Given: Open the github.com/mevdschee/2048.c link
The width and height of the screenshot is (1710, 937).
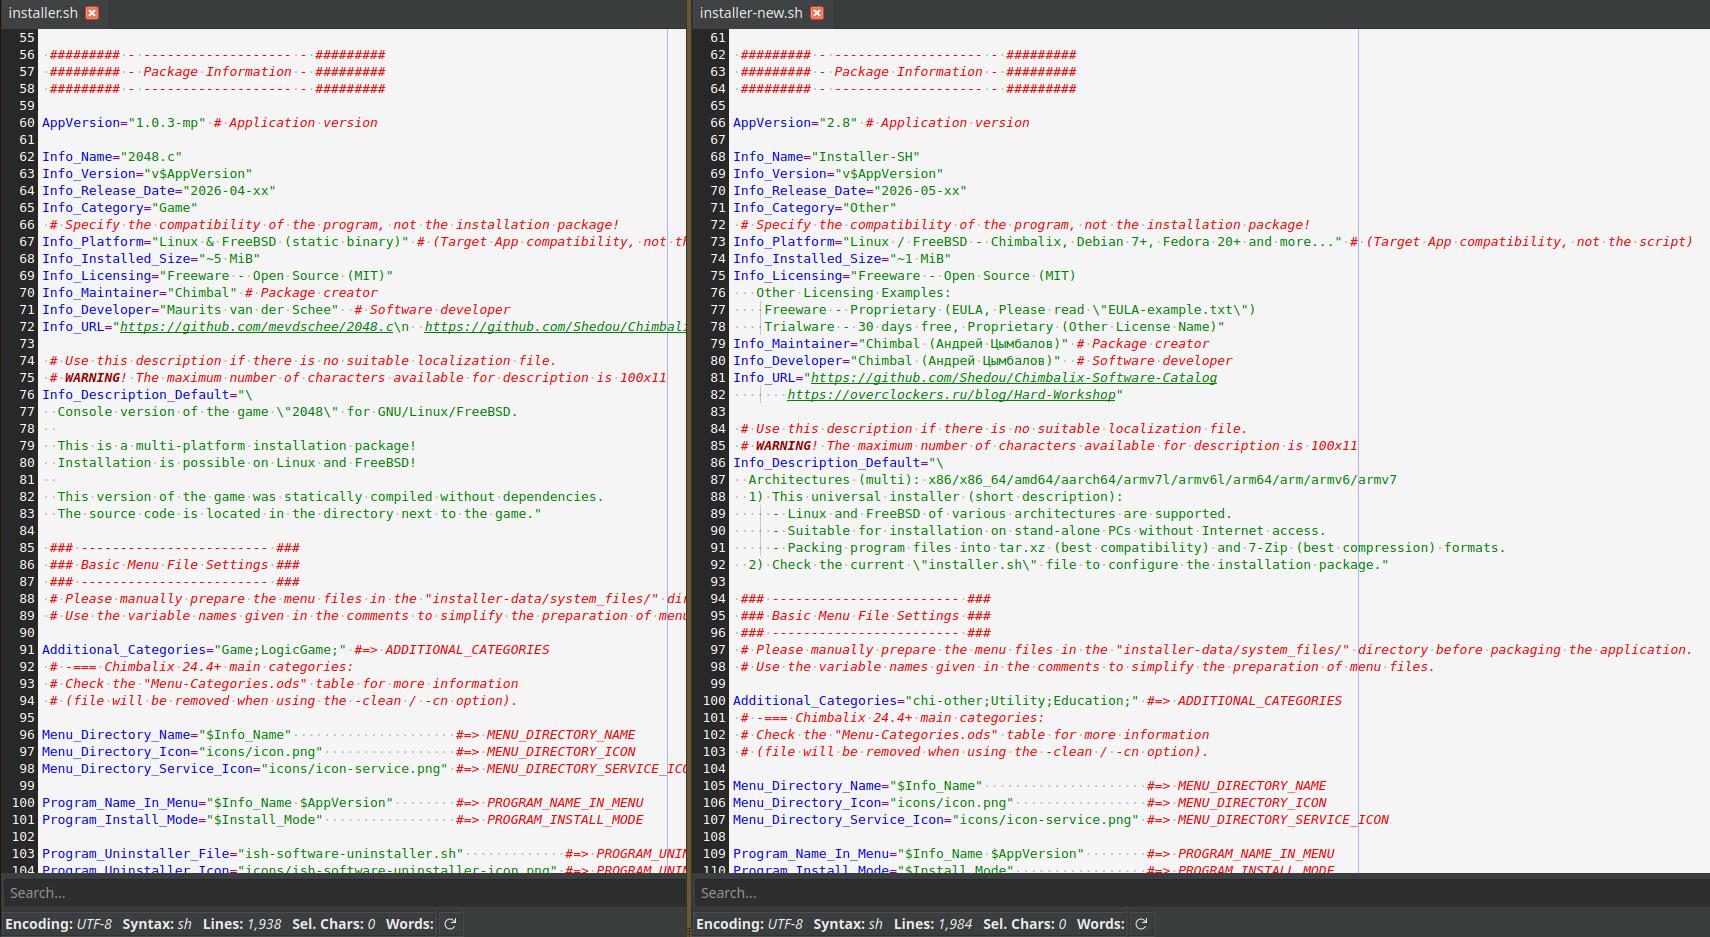Looking at the screenshot, I should [257, 327].
